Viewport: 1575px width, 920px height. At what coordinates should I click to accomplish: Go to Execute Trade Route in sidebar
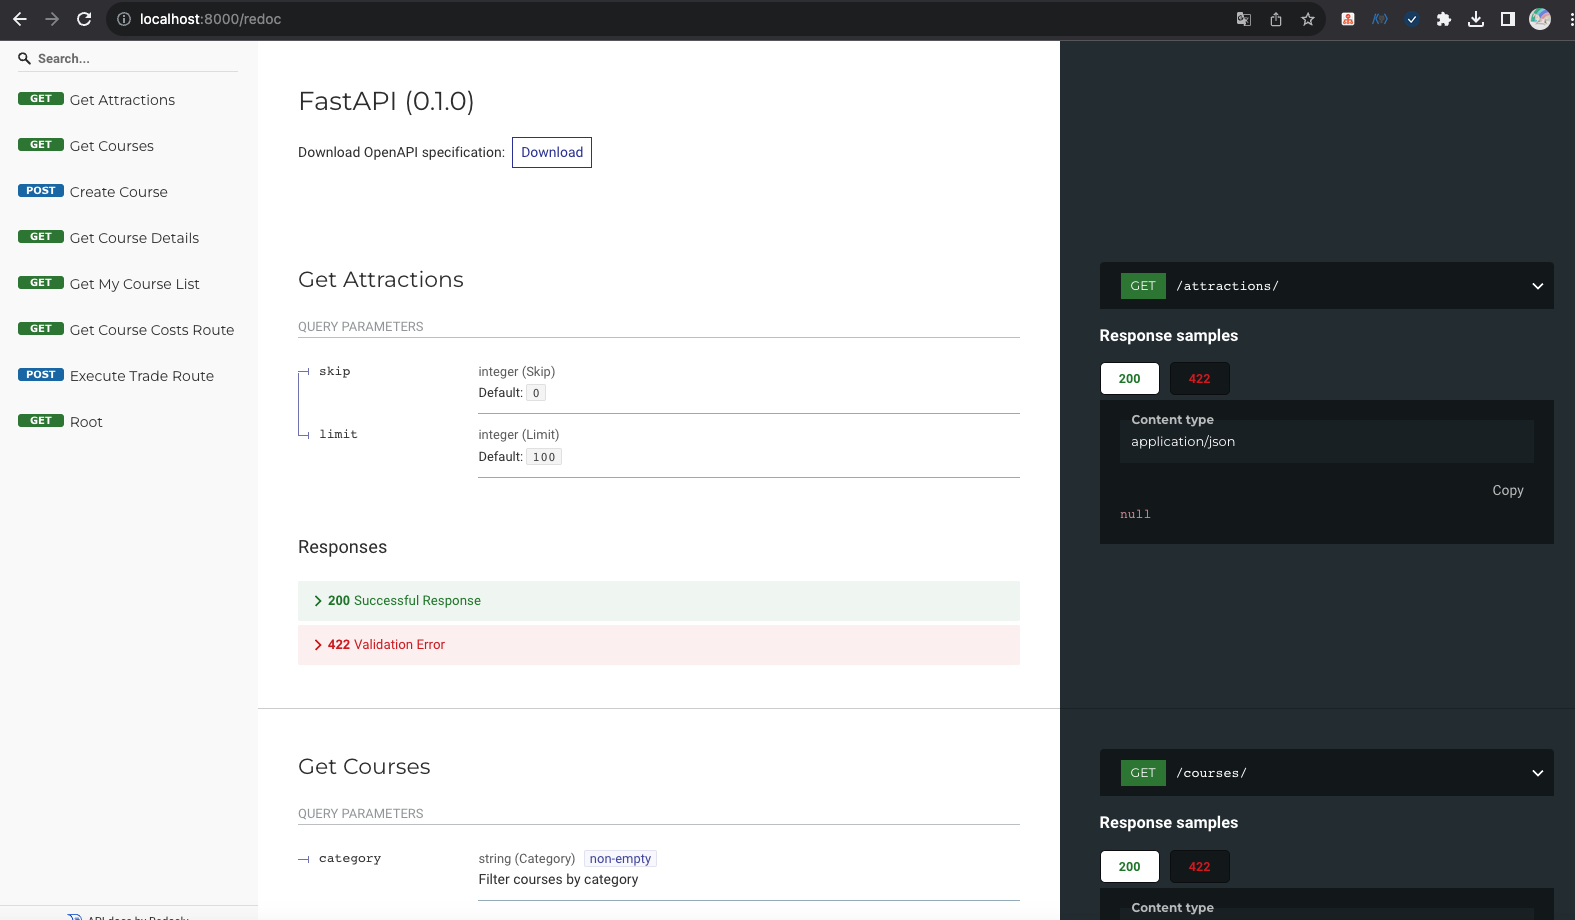point(141,376)
